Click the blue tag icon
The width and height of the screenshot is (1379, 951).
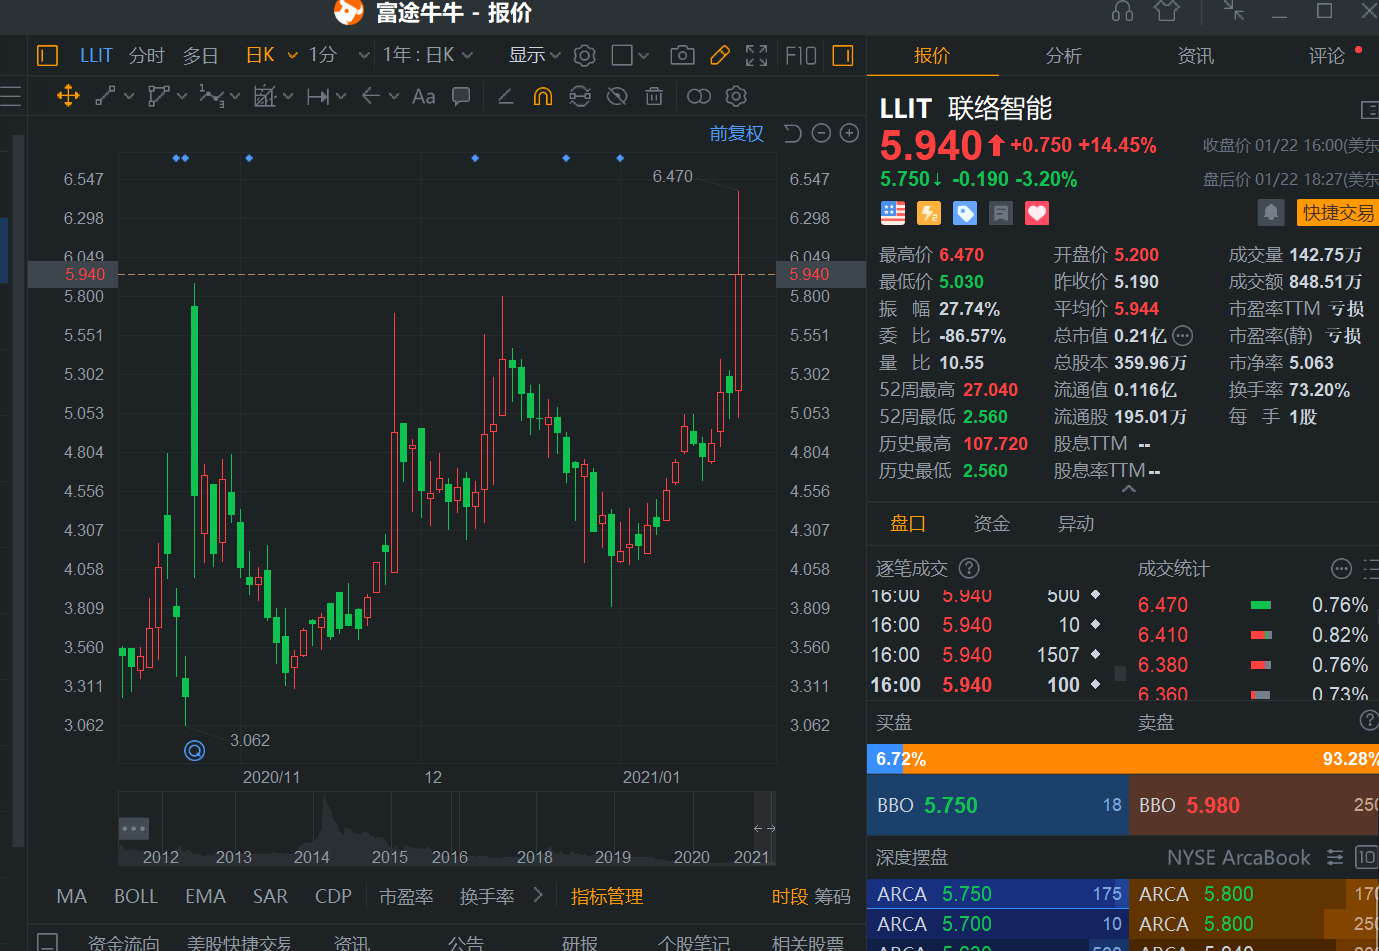pos(965,213)
